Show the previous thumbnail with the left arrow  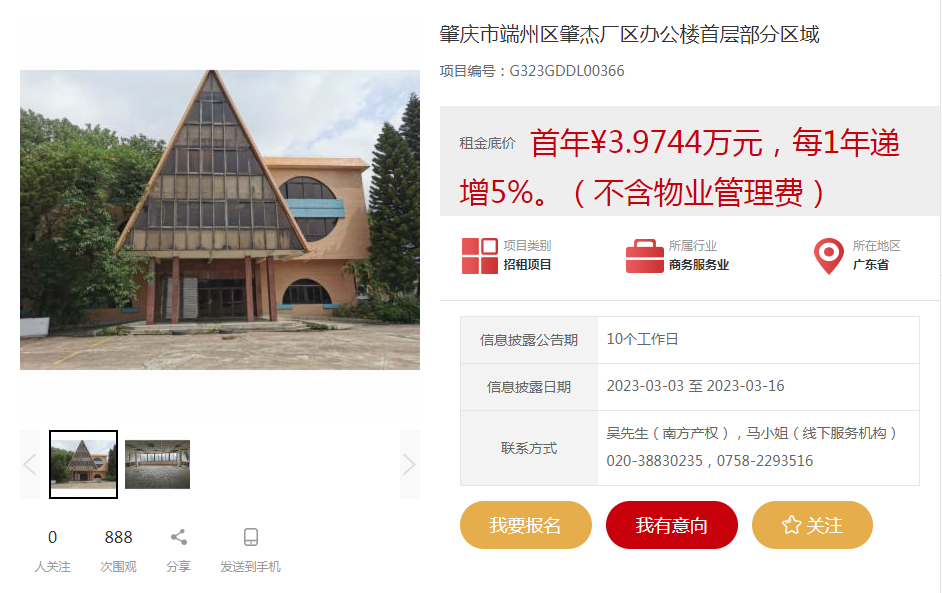point(30,464)
